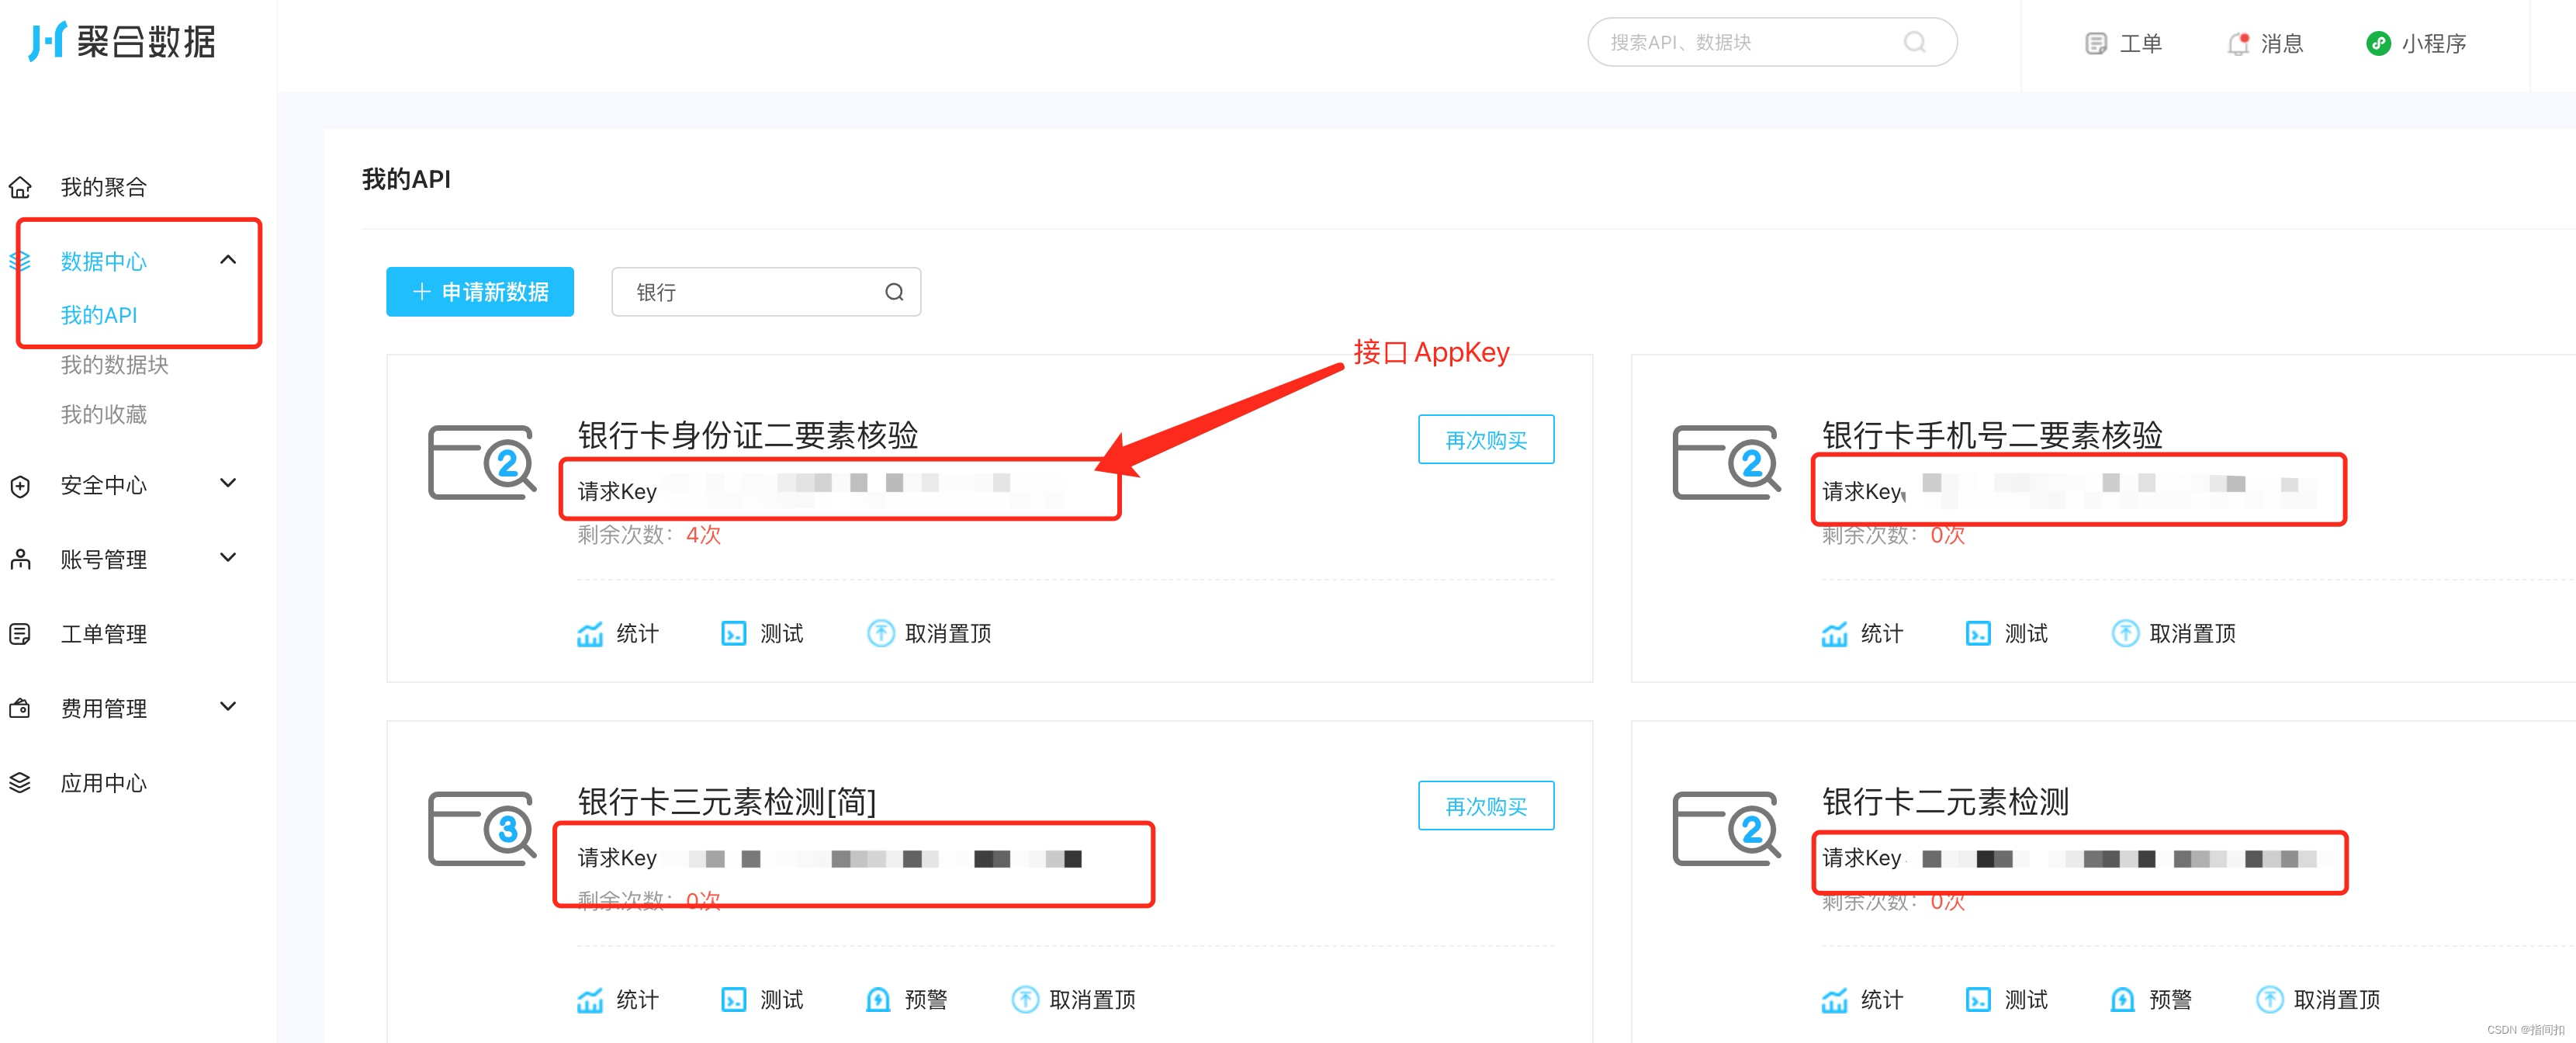
Task: Open 测试 for 银行卡三元素检测[简]
Action: [x=762, y=1000]
